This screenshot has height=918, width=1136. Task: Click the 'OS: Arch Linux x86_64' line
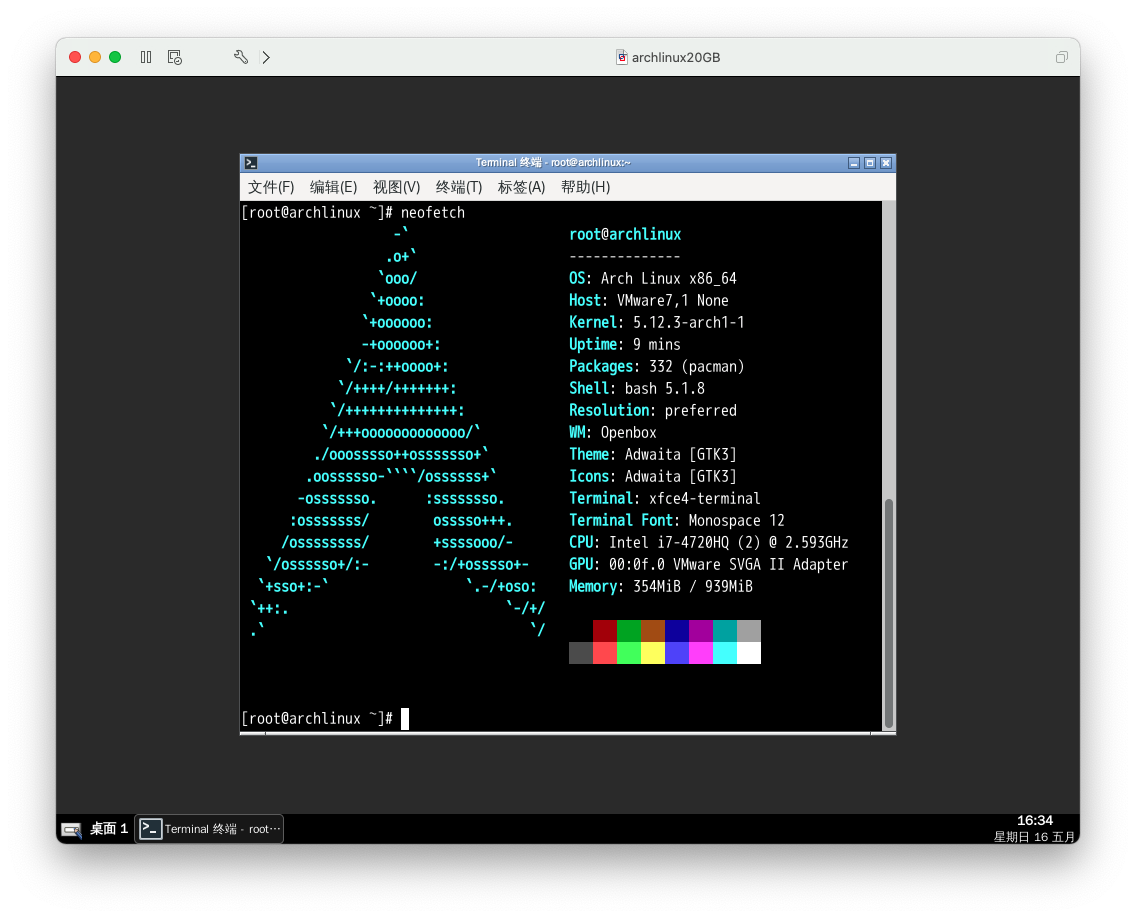point(653,279)
